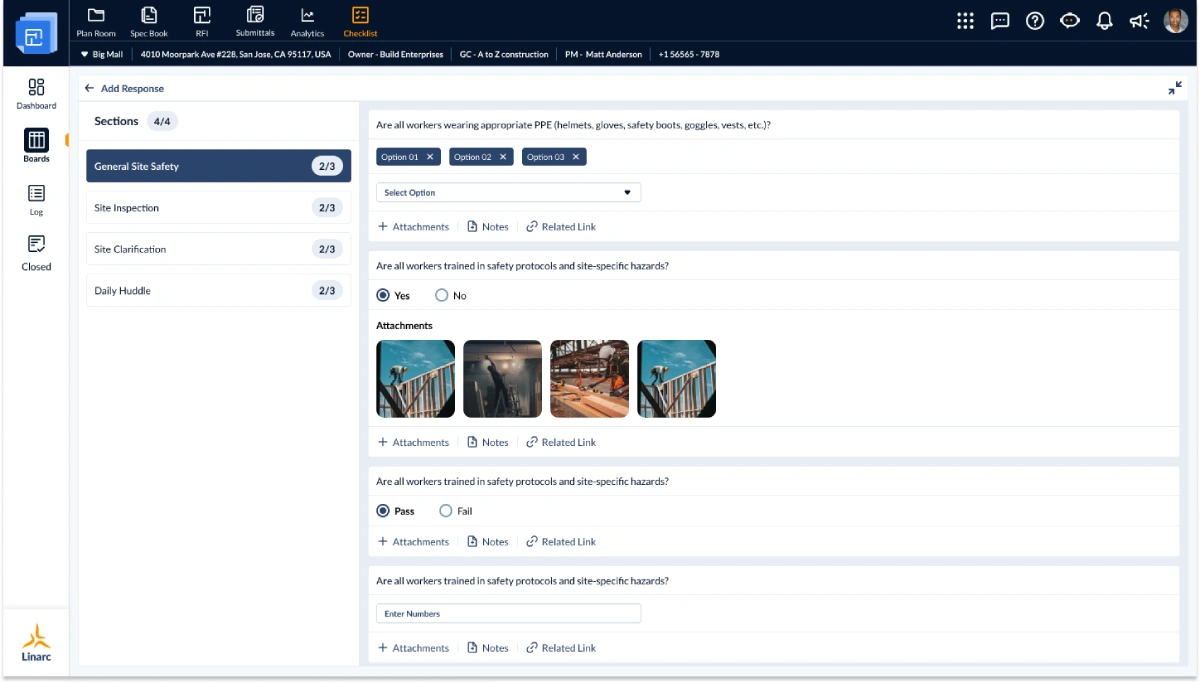
Task: Select General Site Safety section
Action: pyautogui.click(x=218, y=166)
